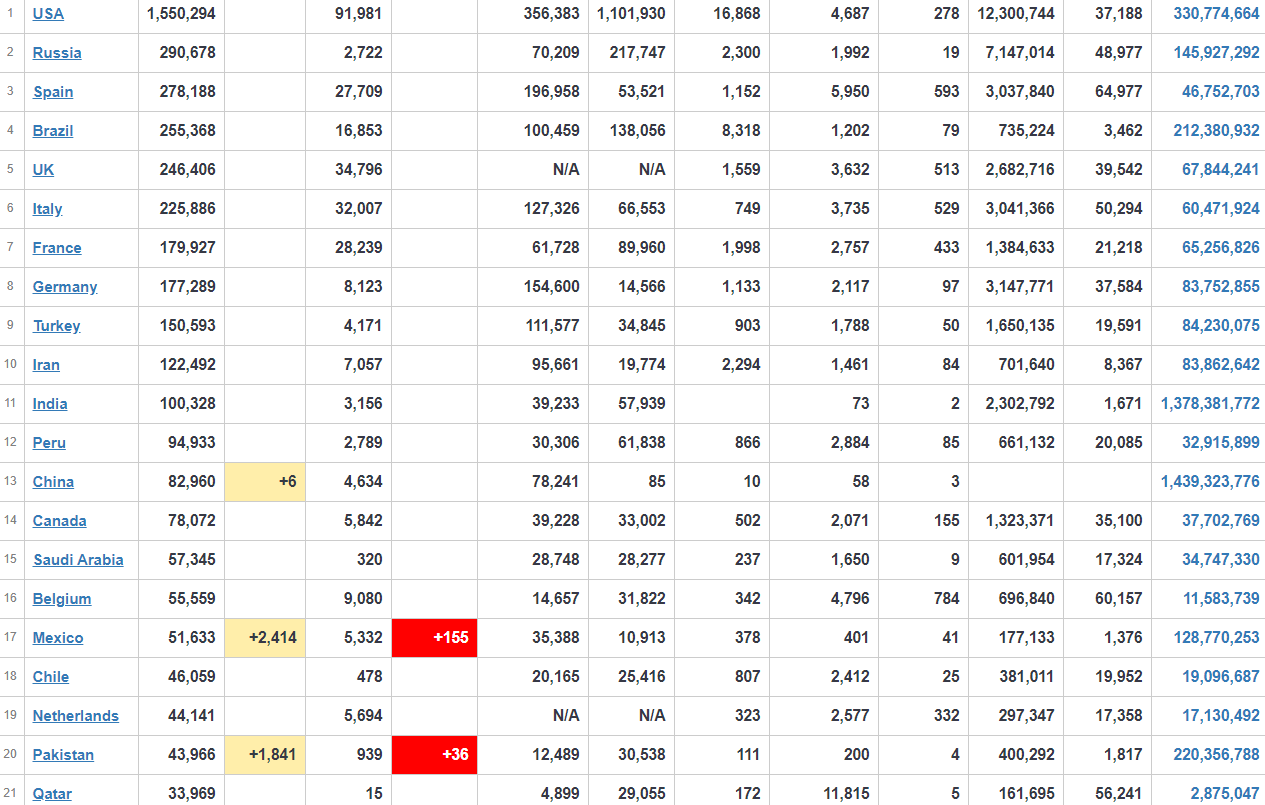Click Turkey population 84,230,075
This screenshot has width=1265, height=805.
click(1220, 326)
